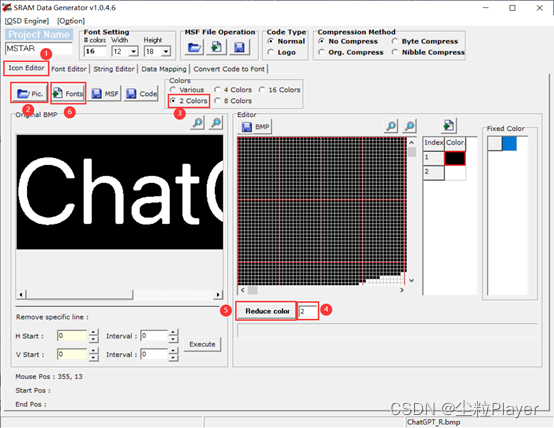Screen dimensions: 554x428
Task: Click the Original BMP preview image
Action: coord(120,192)
